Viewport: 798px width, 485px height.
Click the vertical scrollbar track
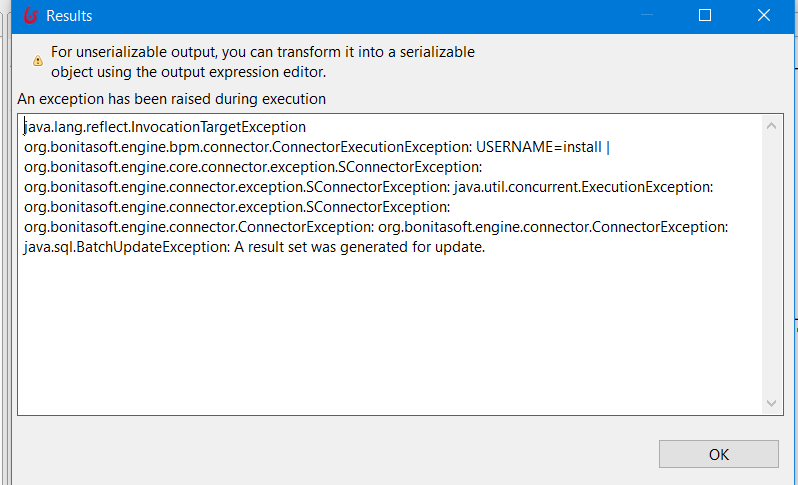click(772, 264)
